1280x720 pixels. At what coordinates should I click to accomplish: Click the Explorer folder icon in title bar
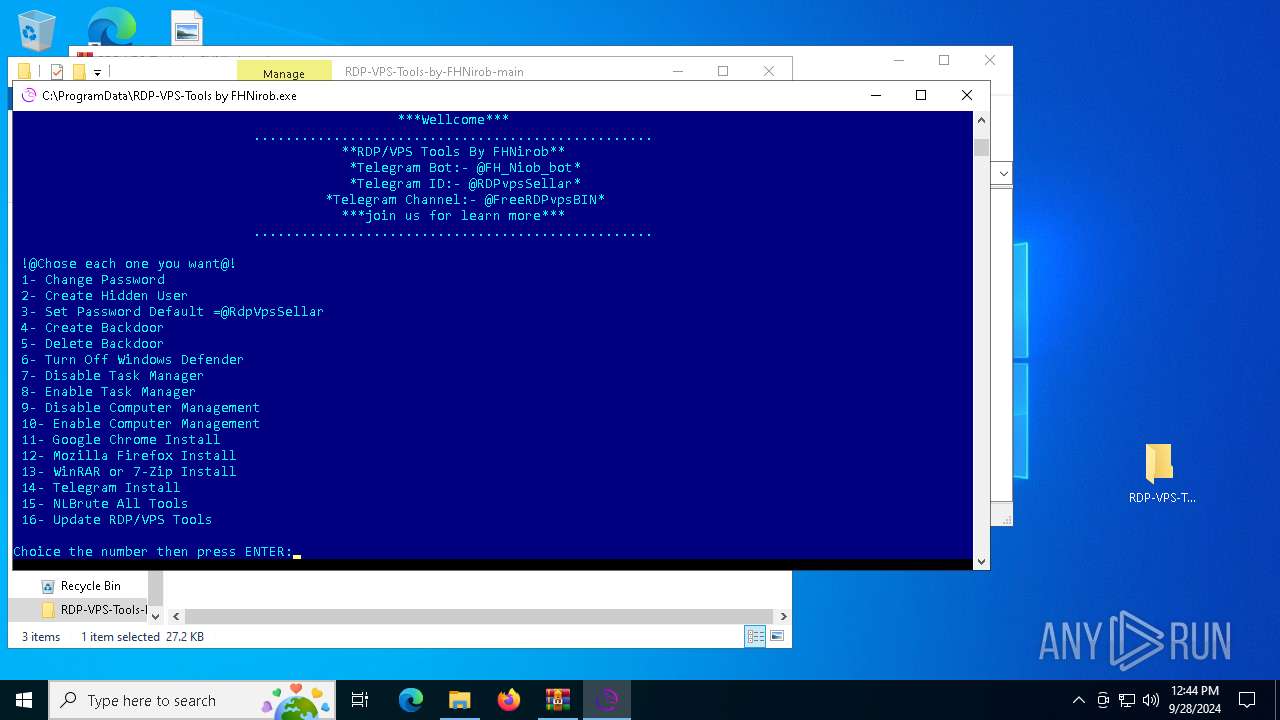pos(25,72)
